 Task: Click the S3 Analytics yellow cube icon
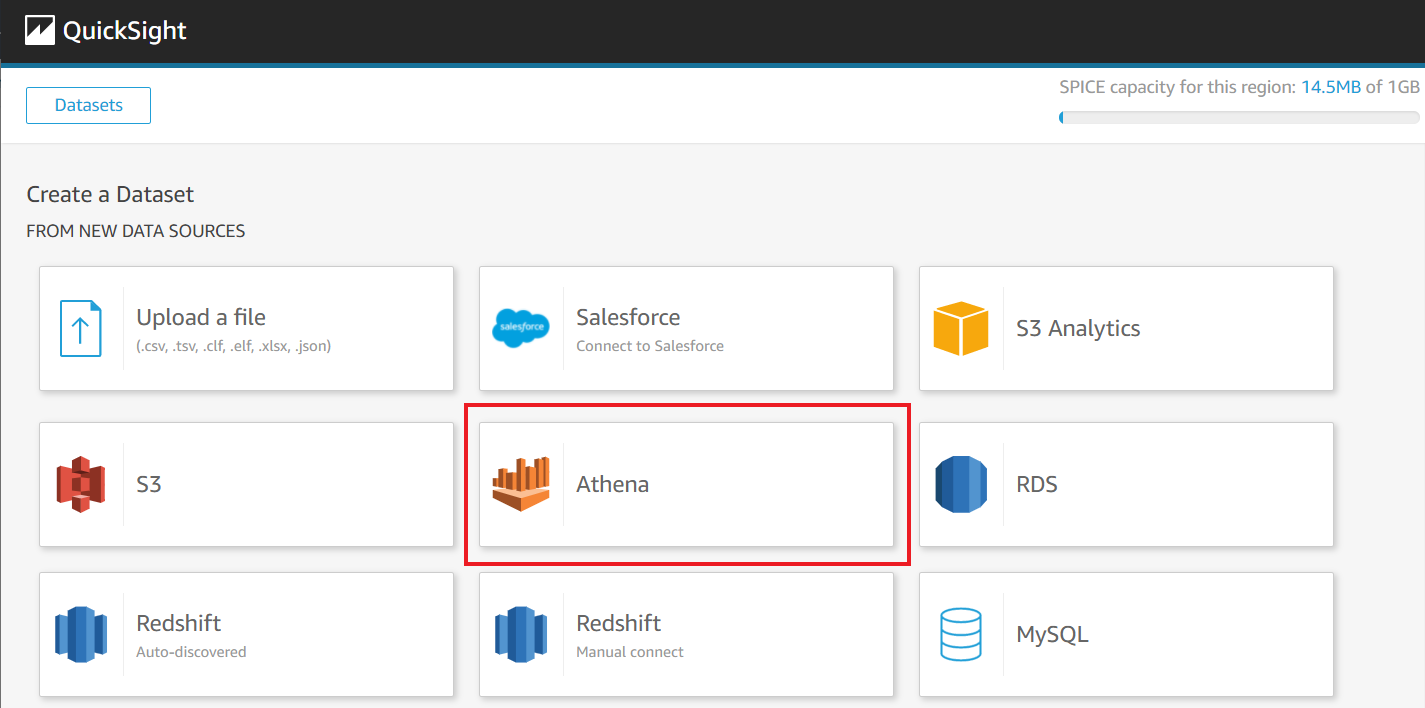[x=961, y=328]
